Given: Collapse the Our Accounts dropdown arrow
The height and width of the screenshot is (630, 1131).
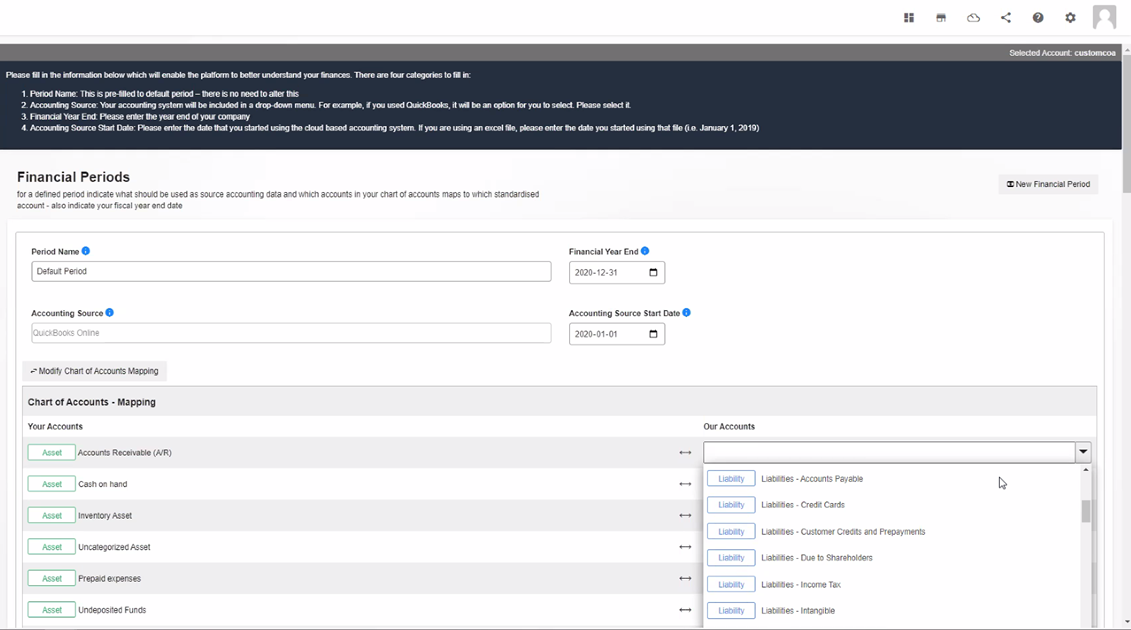Looking at the screenshot, I should [1083, 452].
